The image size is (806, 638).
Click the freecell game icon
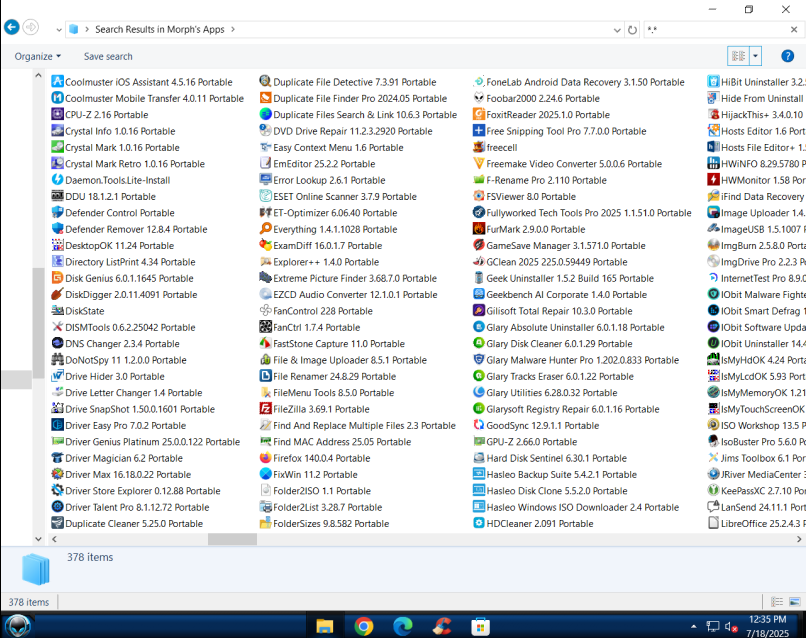pos(479,147)
